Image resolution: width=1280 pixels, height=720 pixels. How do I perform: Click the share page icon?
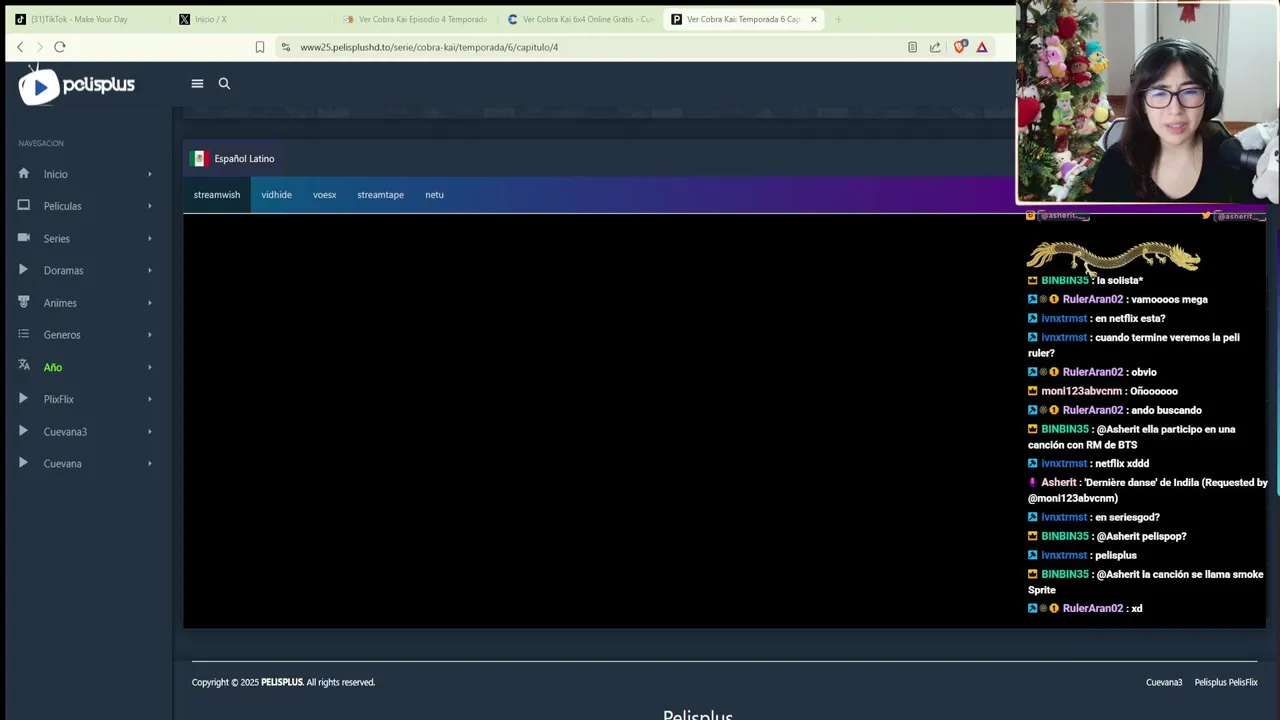pos(935,47)
